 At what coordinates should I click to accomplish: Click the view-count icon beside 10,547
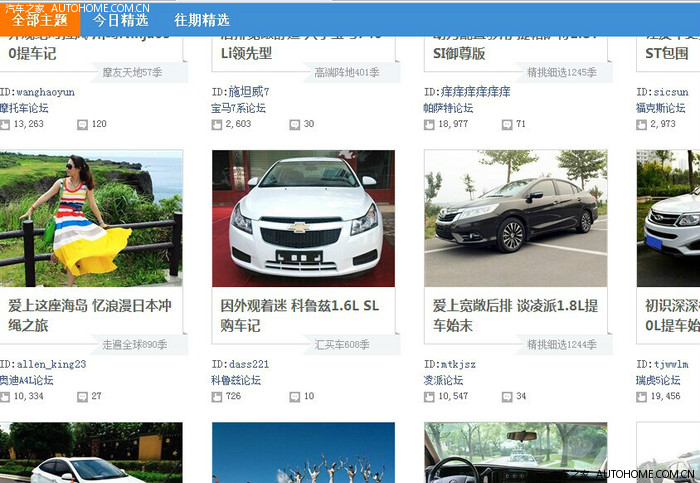tap(429, 396)
